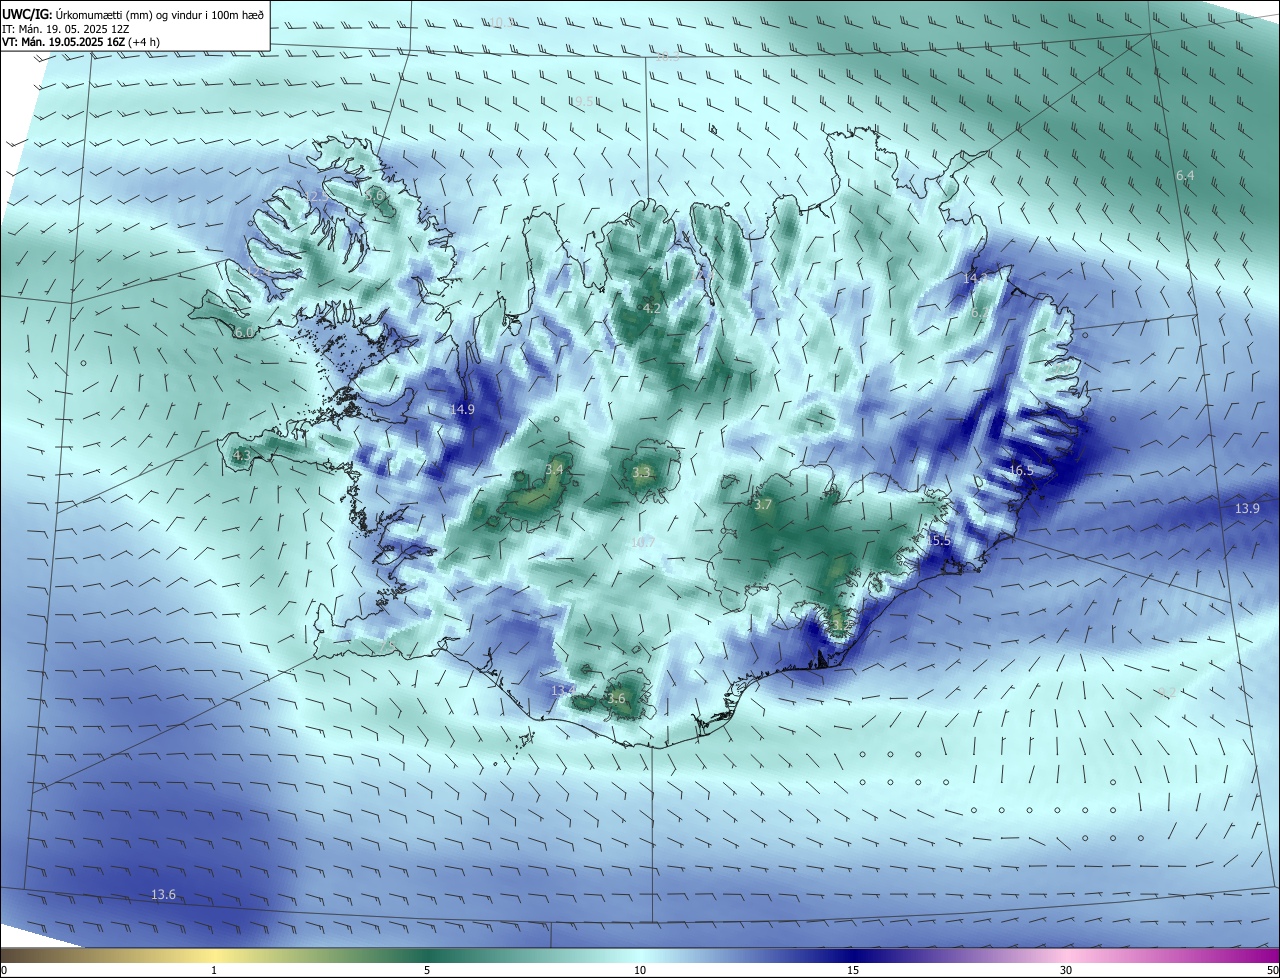Click the 3.6 value near the south coast
The image size is (1280, 978).
click(x=616, y=698)
